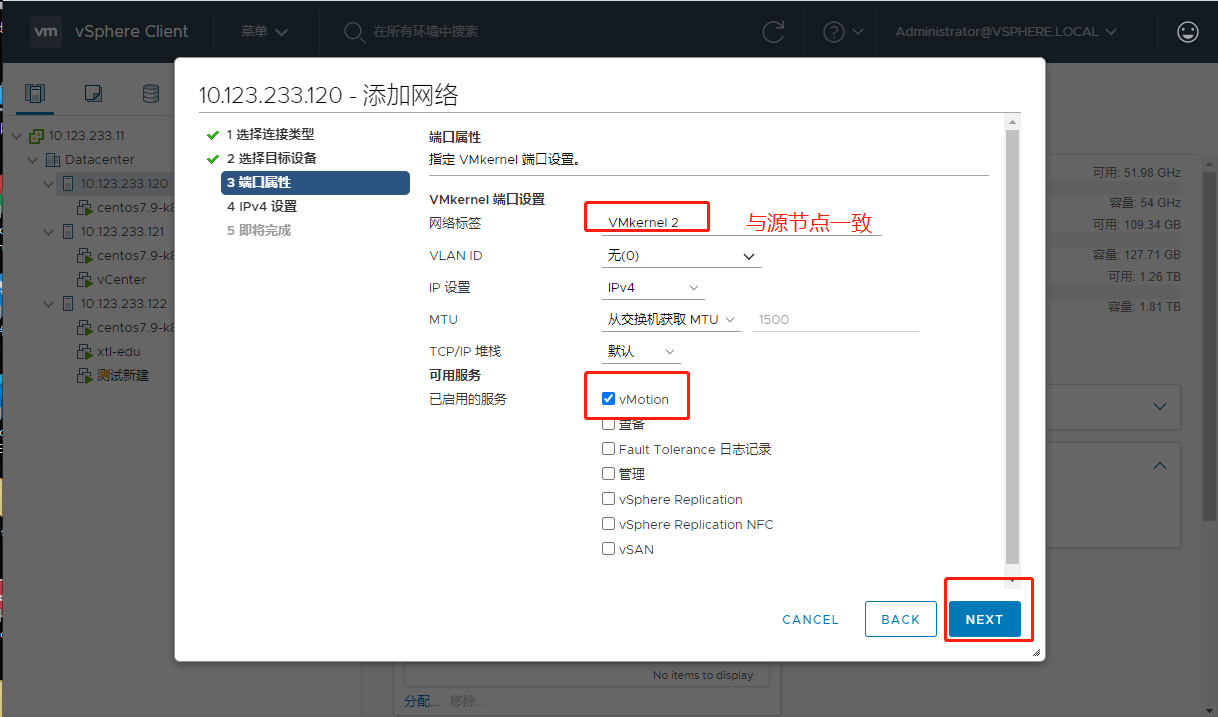Select 10.123.233.122 host in tree

coord(125,304)
